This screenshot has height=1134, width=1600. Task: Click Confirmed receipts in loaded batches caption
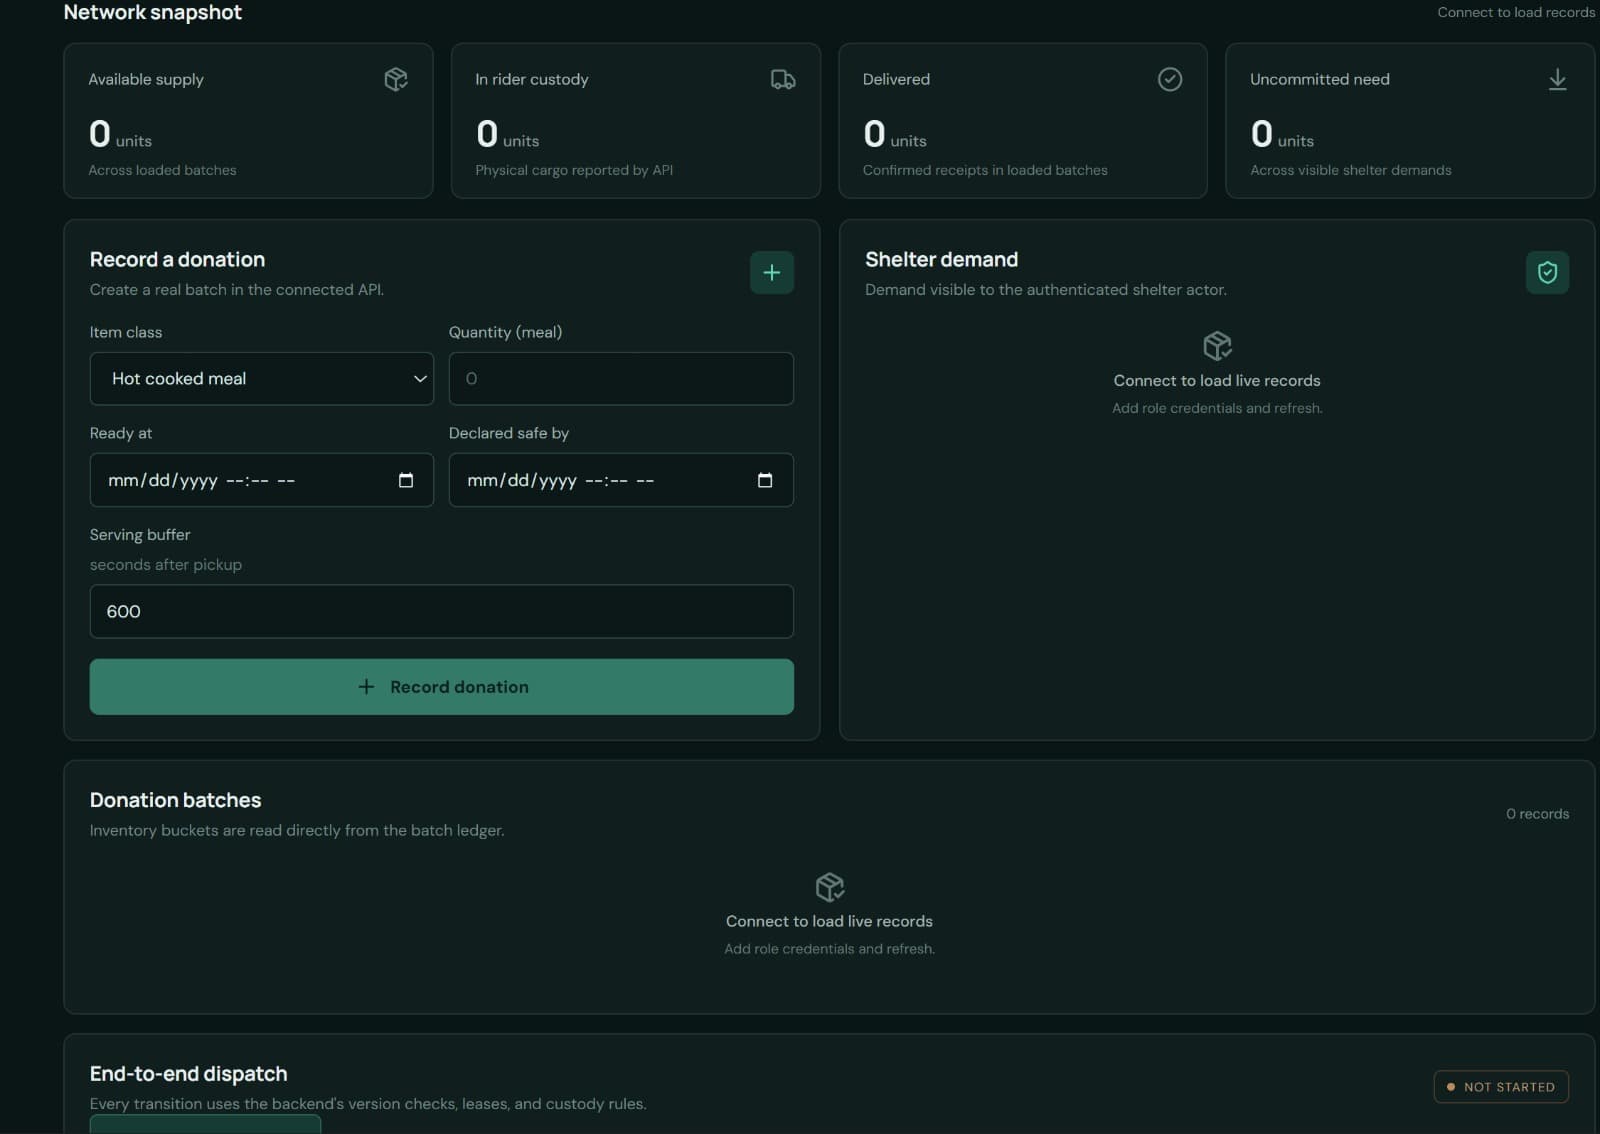click(x=985, y=170)
